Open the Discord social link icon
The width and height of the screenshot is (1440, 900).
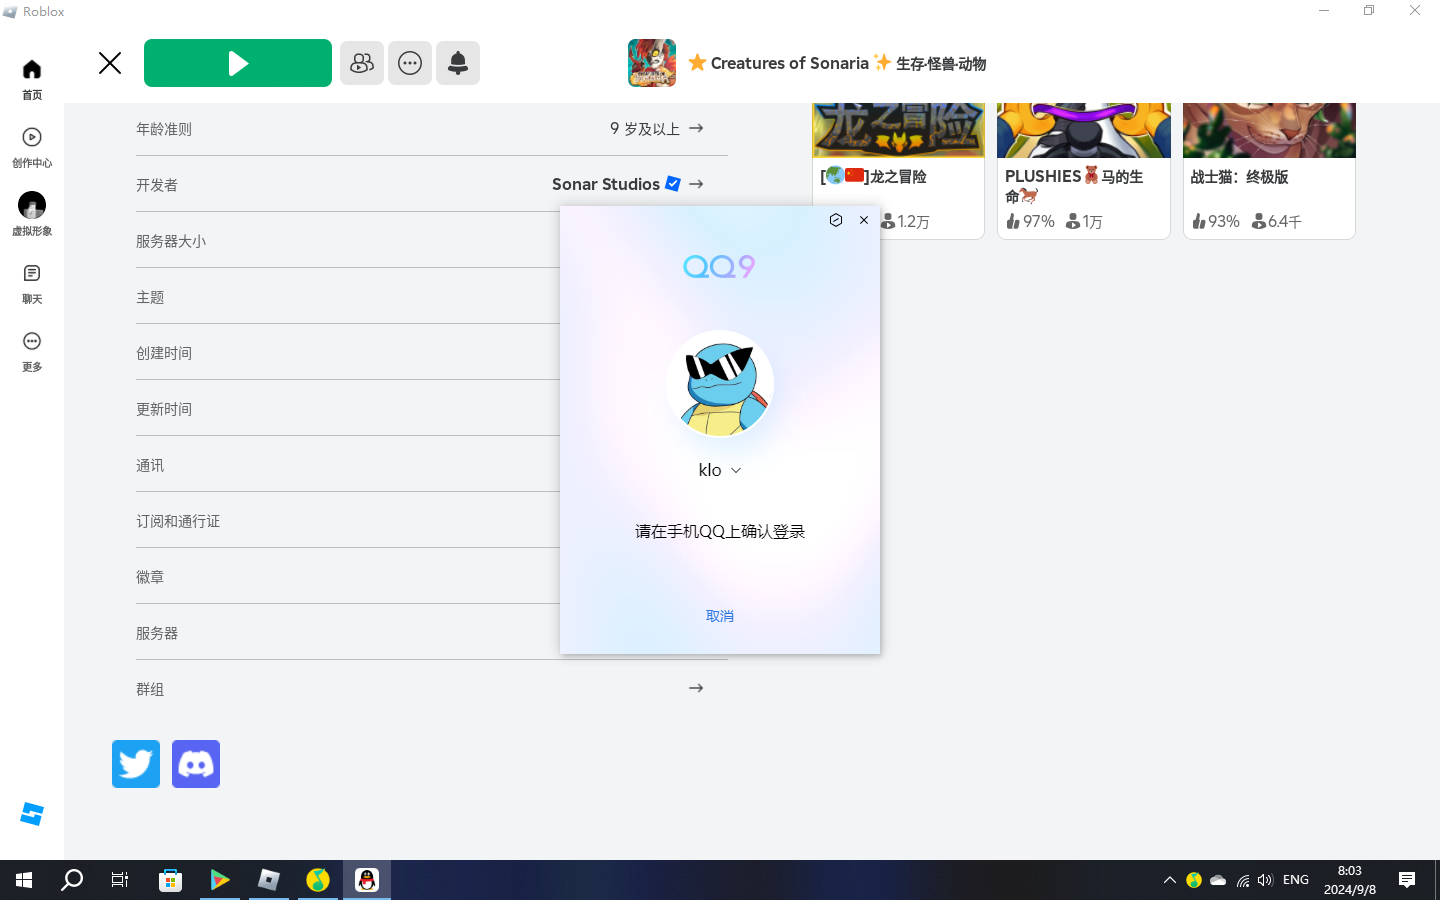coord(196,764)
